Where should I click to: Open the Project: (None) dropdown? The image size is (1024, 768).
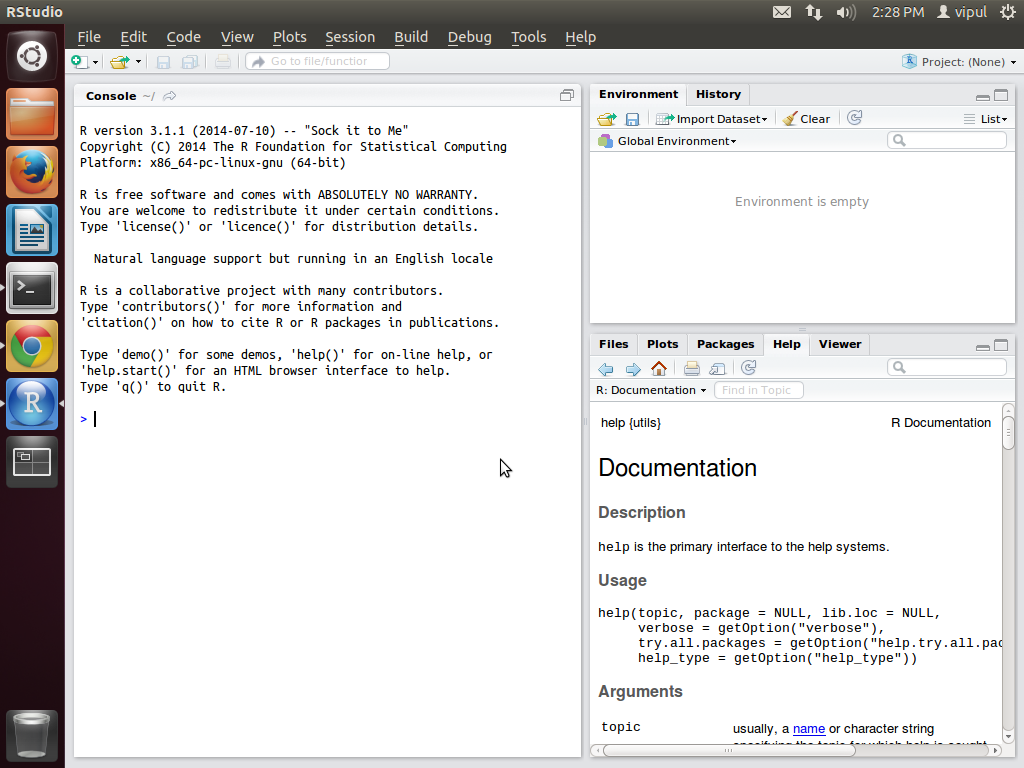[959, 62]
